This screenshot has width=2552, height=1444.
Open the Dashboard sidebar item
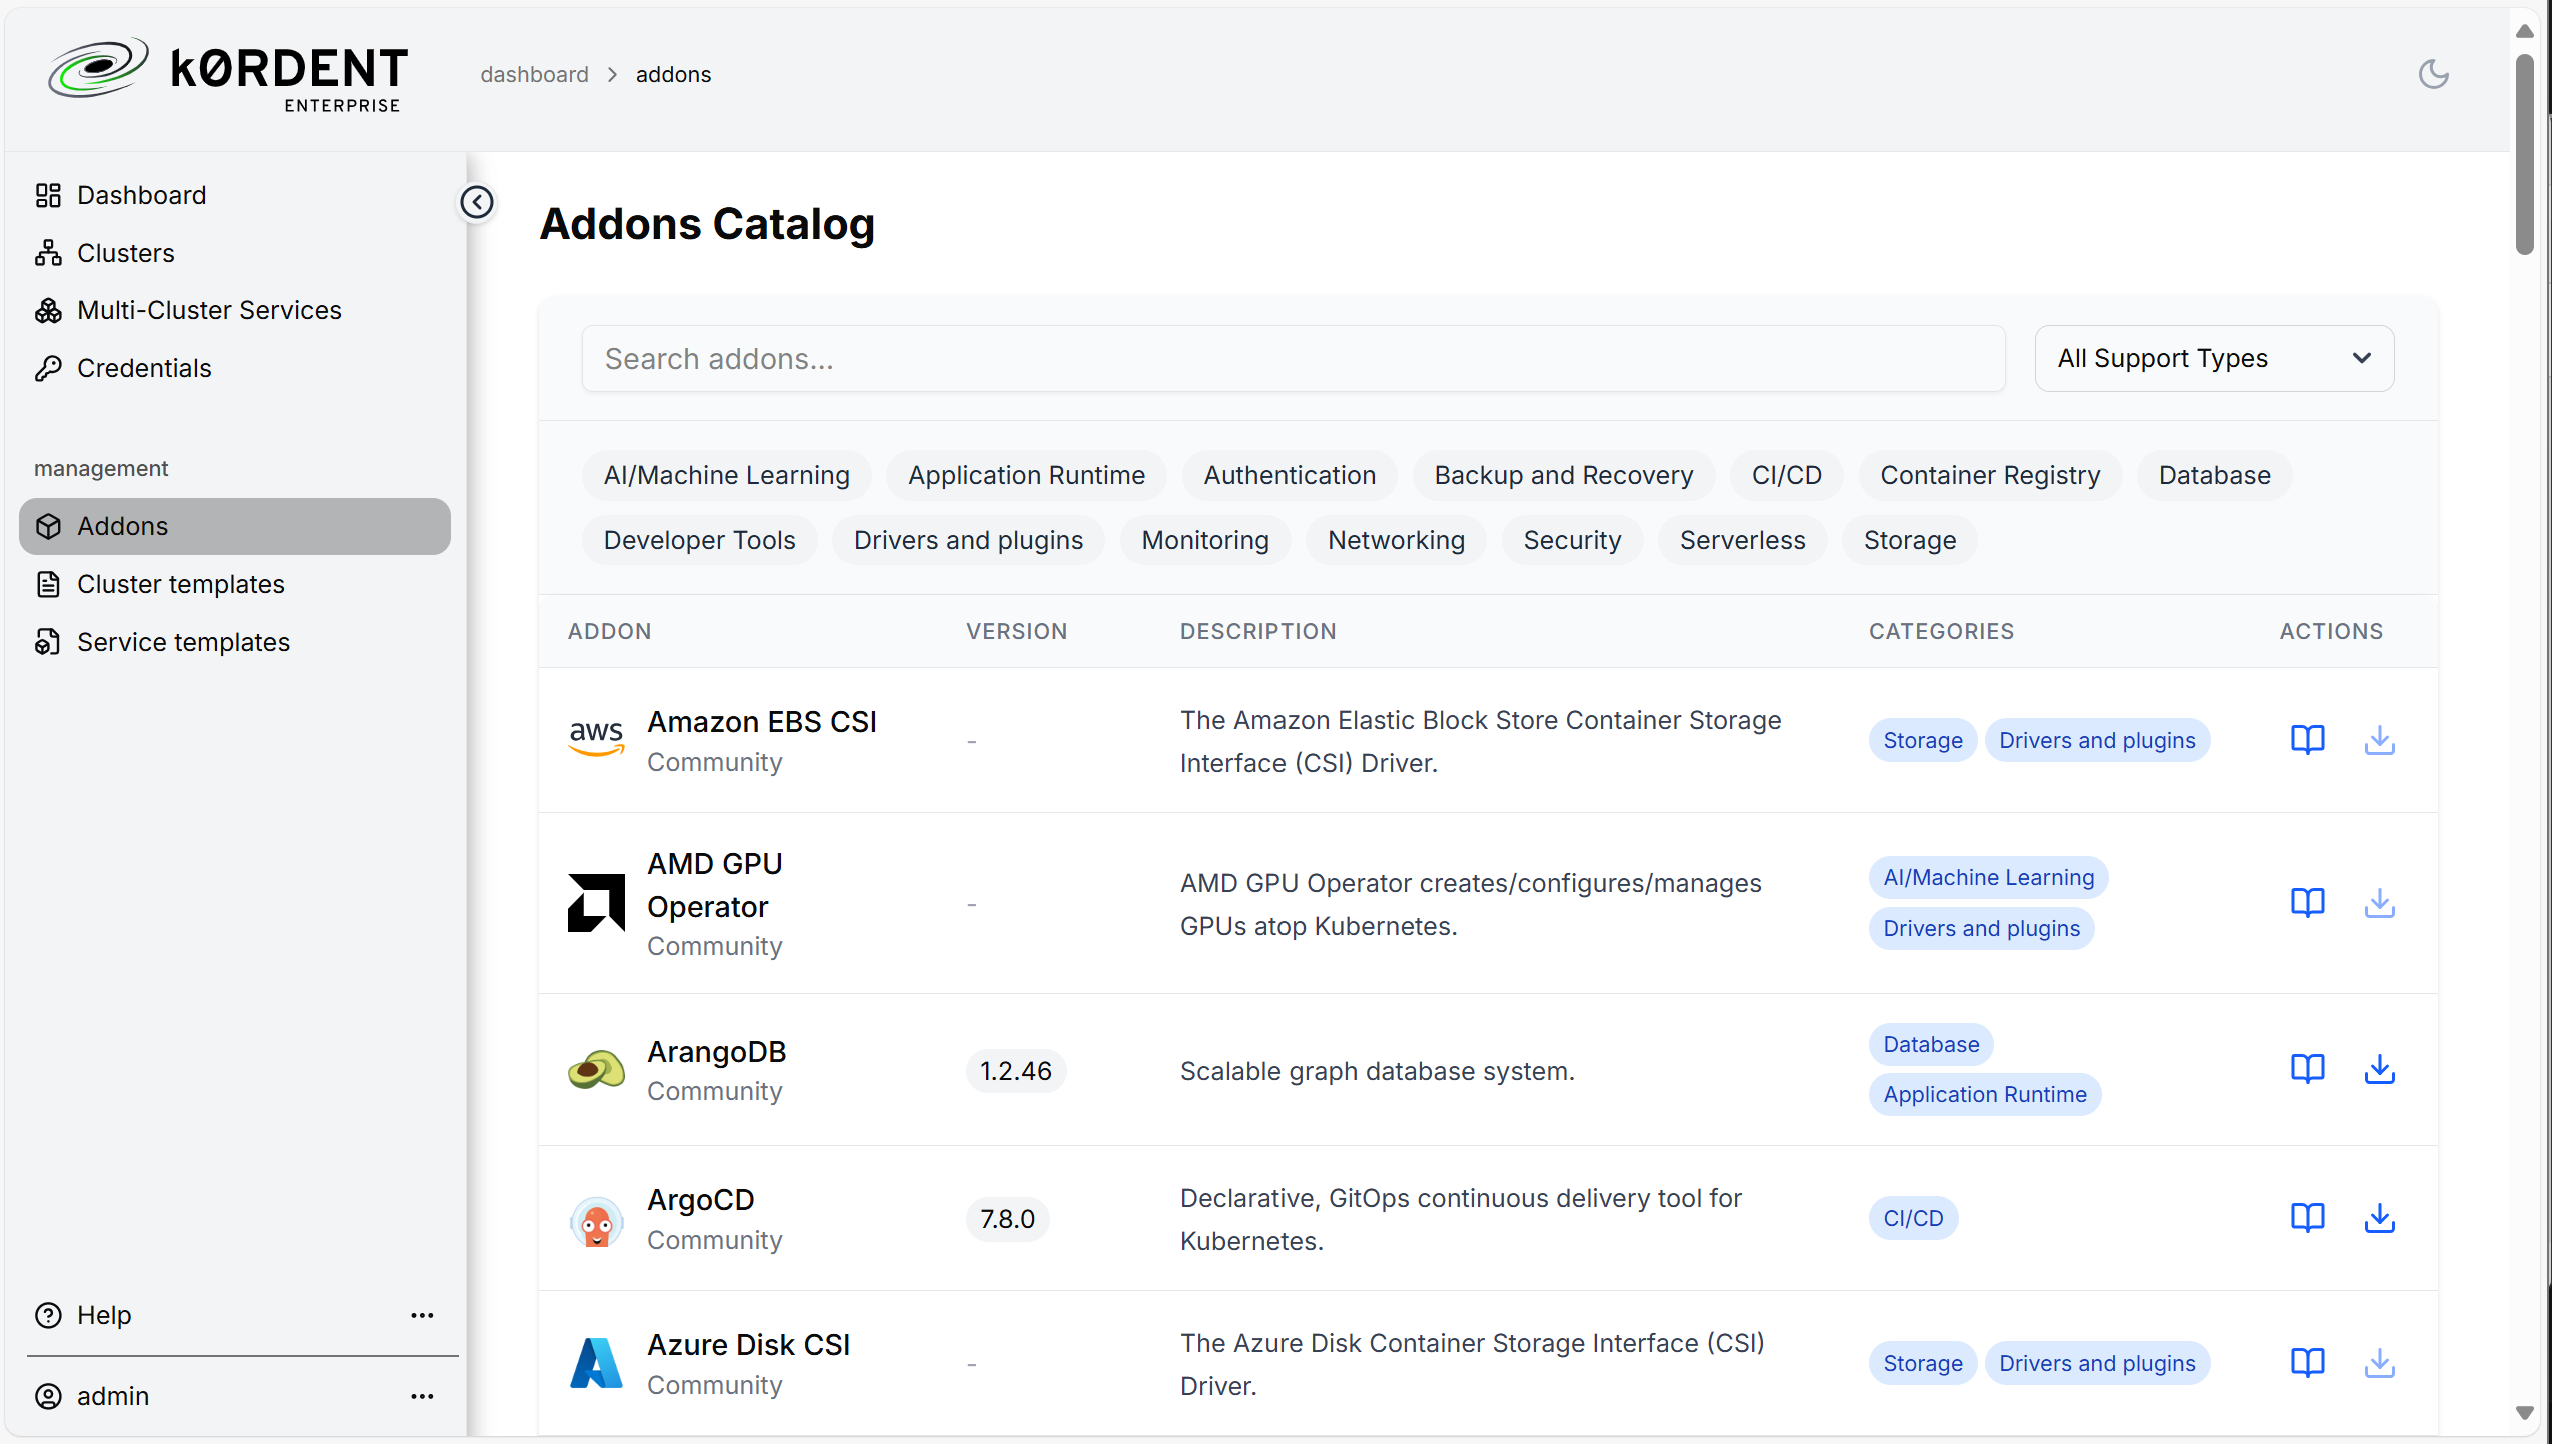click(235, 195)
